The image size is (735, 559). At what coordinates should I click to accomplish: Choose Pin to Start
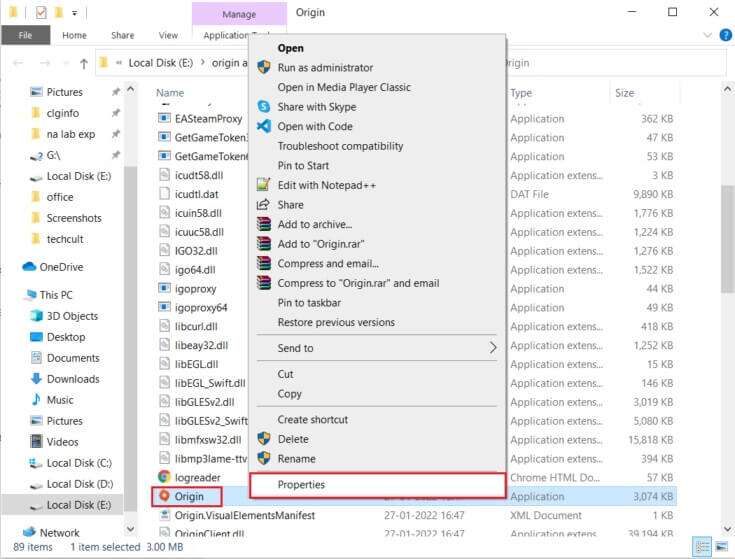[377, 166]
